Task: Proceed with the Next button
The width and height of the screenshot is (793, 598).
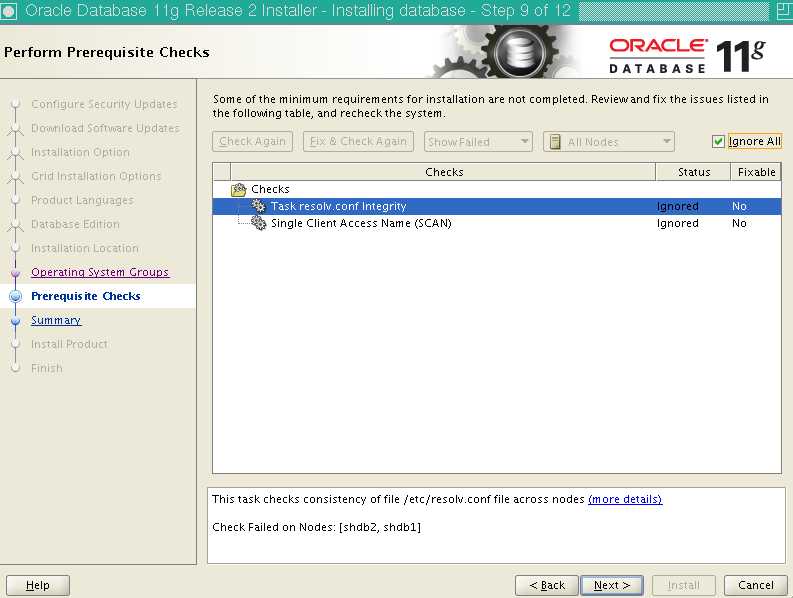Action: 612,585
